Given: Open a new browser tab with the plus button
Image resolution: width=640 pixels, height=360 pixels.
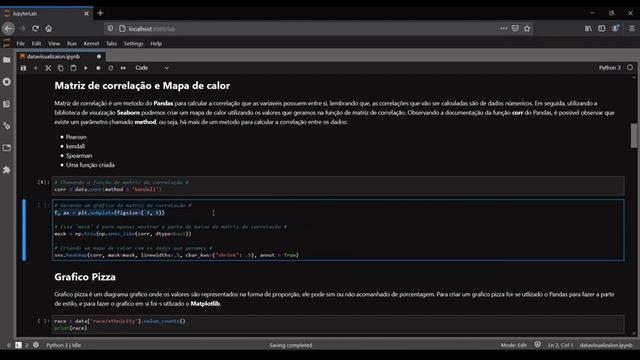Looking at the screenshot, I should 100,13.
